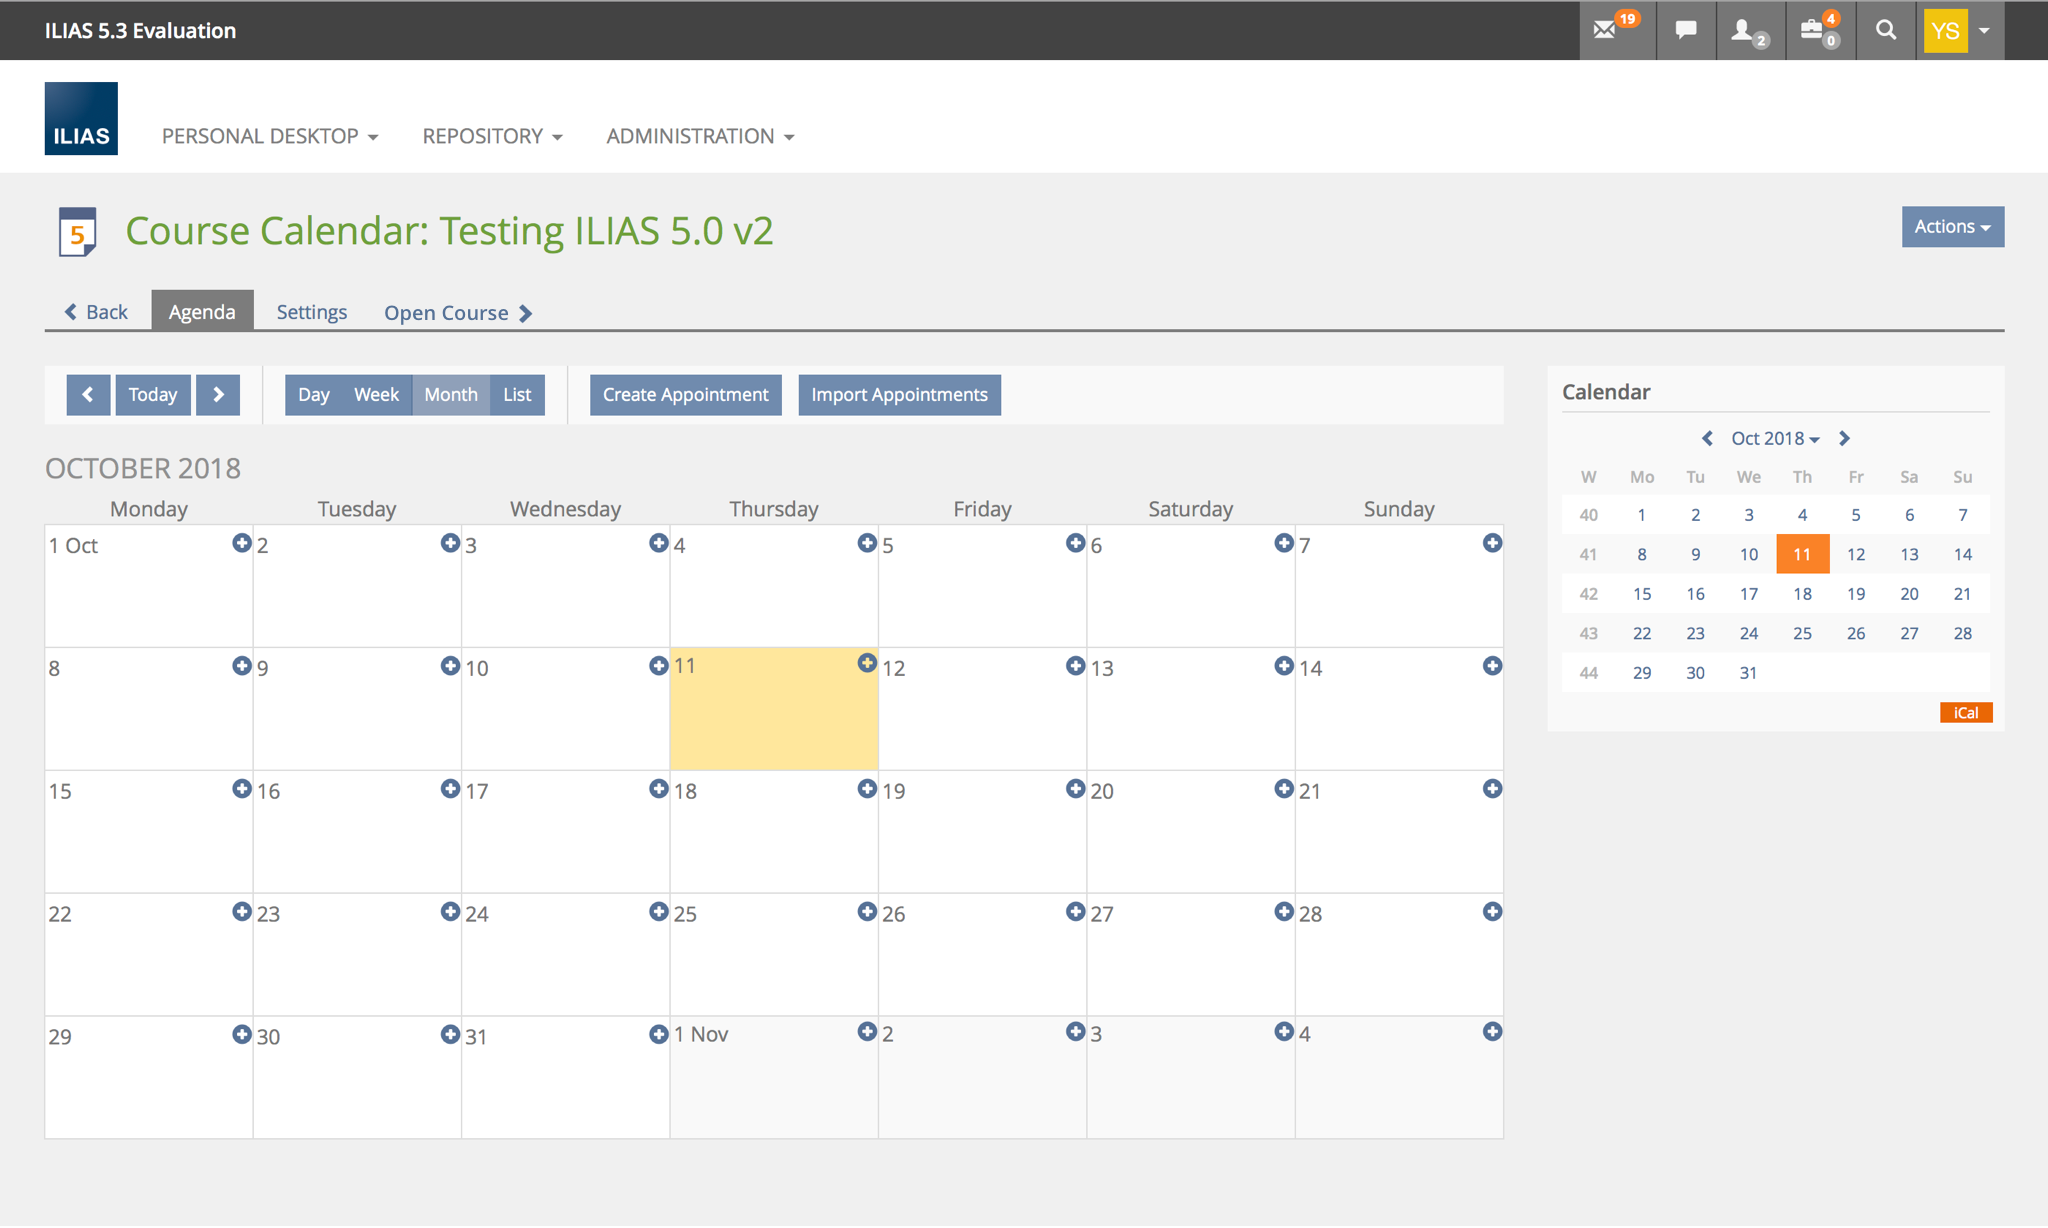
Task: Open the Actions dropdown
Action: (1952, 227)
